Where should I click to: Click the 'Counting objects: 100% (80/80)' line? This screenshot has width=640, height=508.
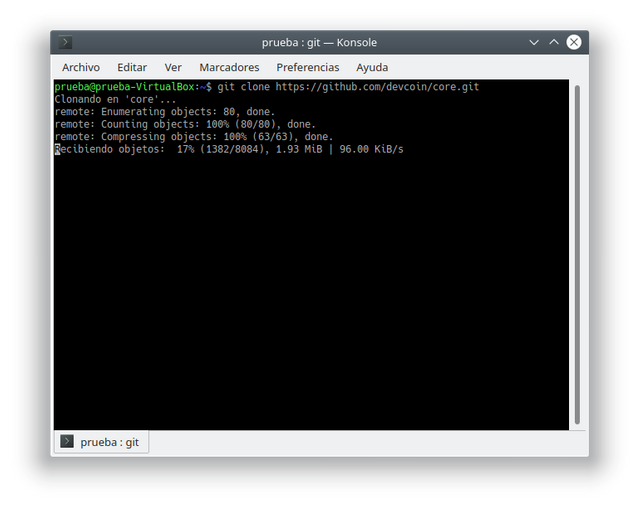coord(185,124)
